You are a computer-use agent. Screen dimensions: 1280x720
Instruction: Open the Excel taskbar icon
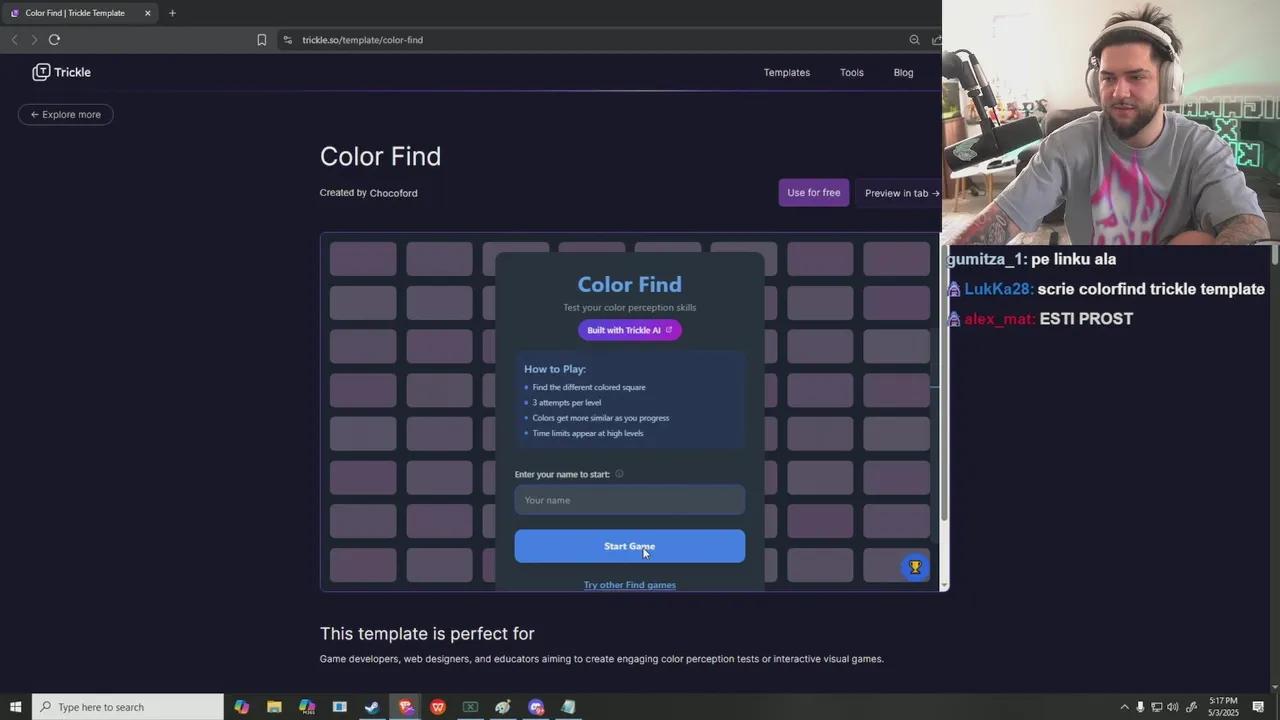(470, 707)
